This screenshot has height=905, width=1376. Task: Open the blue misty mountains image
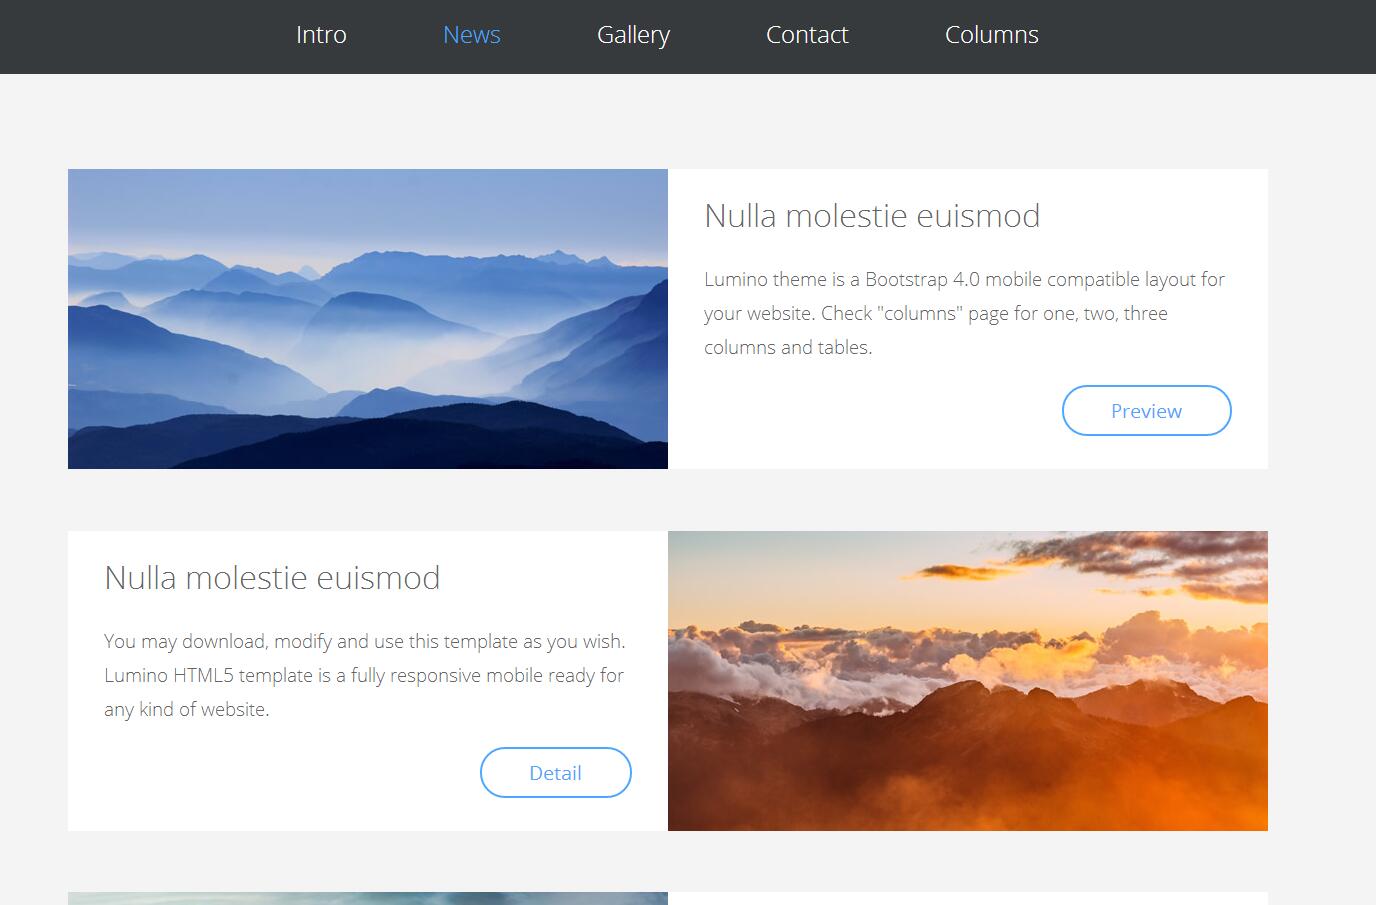click(x=368, y=319)
